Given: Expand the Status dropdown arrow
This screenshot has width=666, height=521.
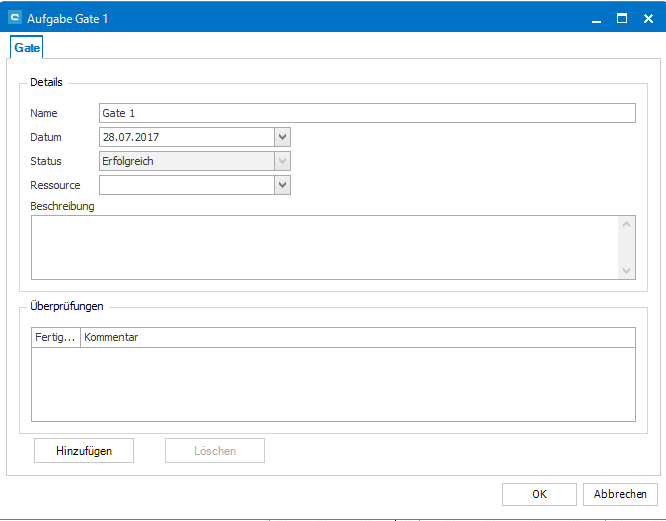Looking at the screenshot, I should coord(283,161).
